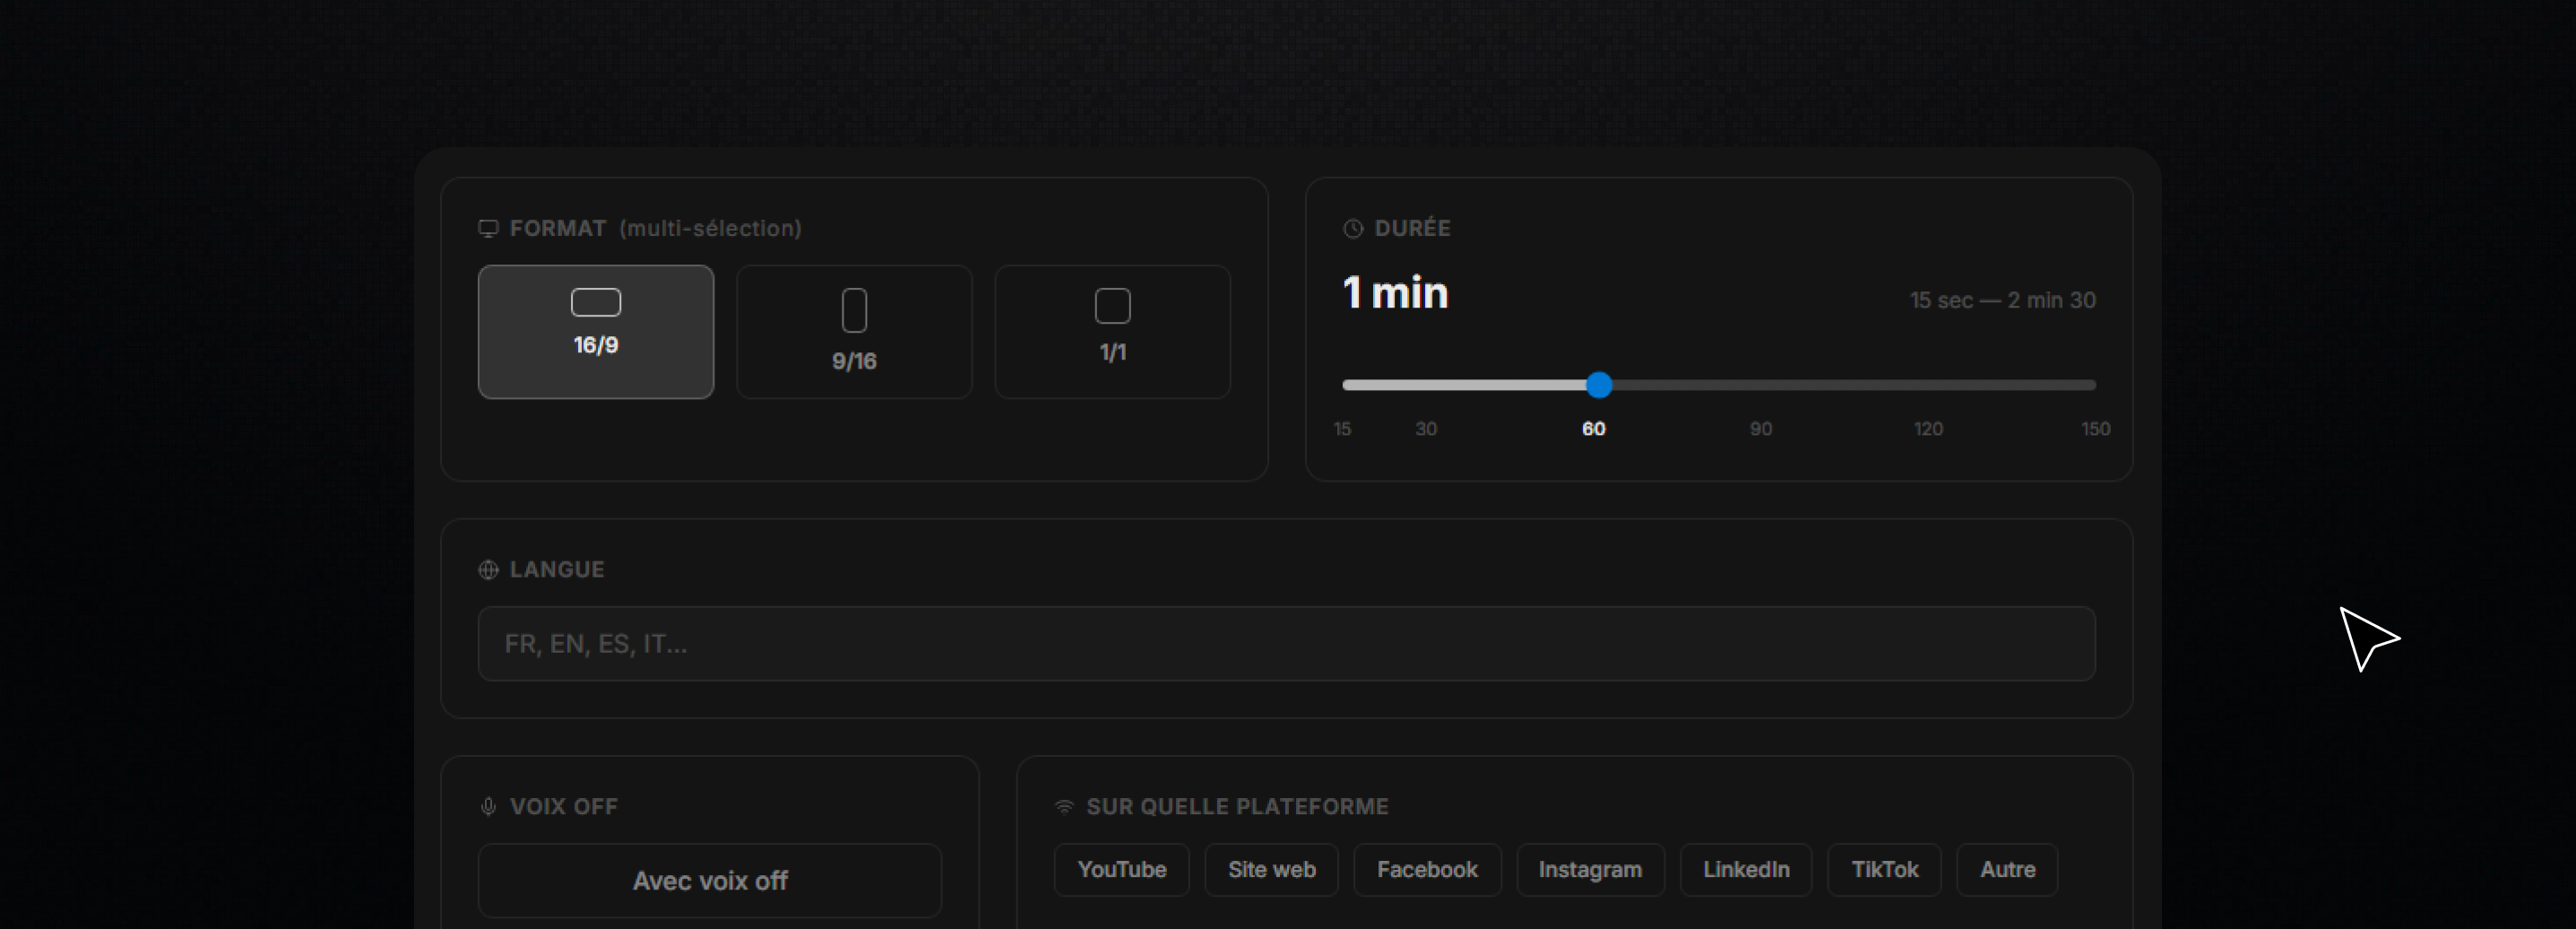Select the TikTok platform chip
The height and width of the screenshot is (929, 2576).
tap(1884, 870)
